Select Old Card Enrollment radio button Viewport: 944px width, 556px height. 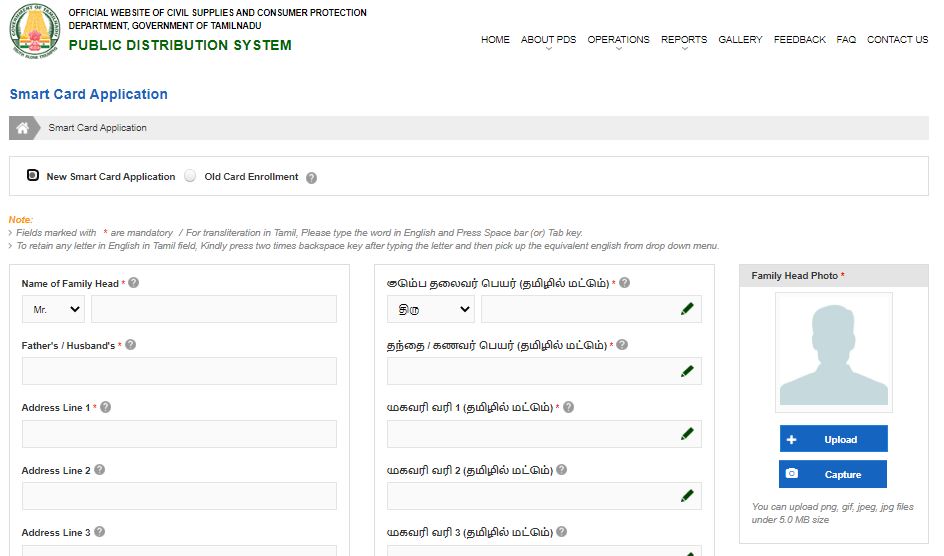click(x=190, y=176)
